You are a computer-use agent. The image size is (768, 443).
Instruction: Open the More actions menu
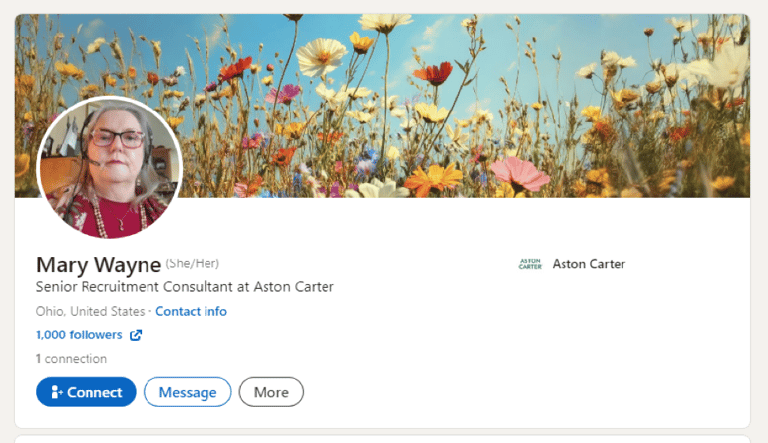click(x=271, y=392)
